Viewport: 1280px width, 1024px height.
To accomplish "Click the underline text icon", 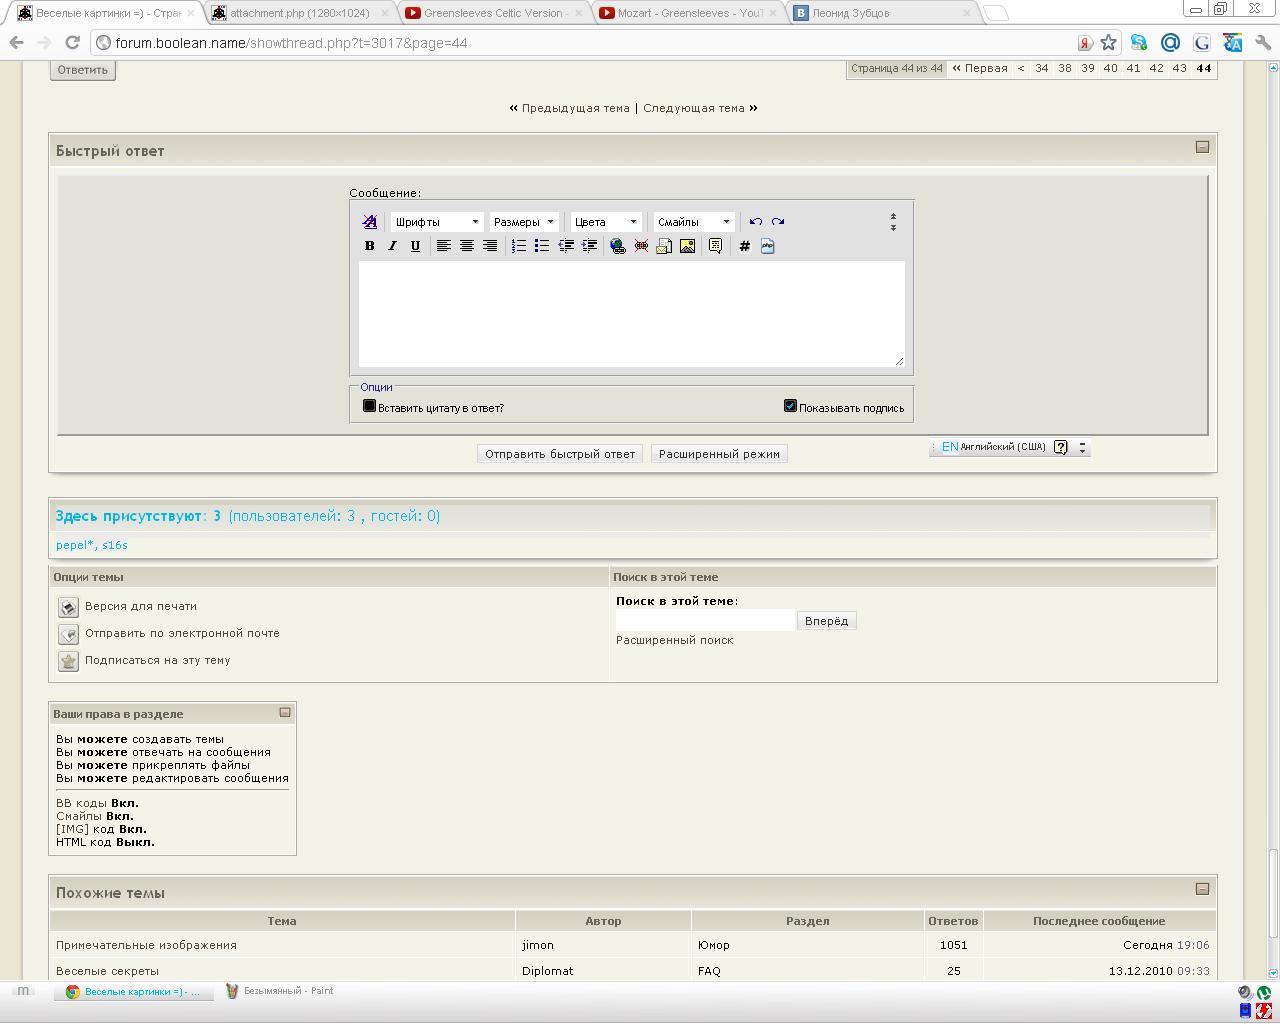I will (415, 246).
